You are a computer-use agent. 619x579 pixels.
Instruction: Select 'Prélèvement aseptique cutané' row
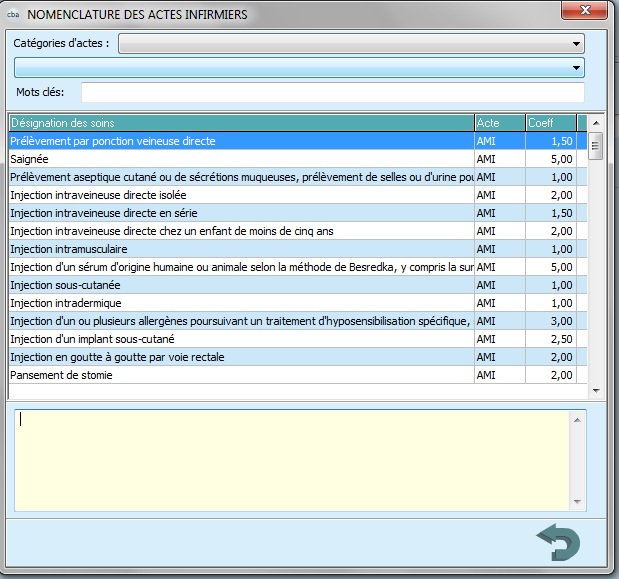(298, 177)
